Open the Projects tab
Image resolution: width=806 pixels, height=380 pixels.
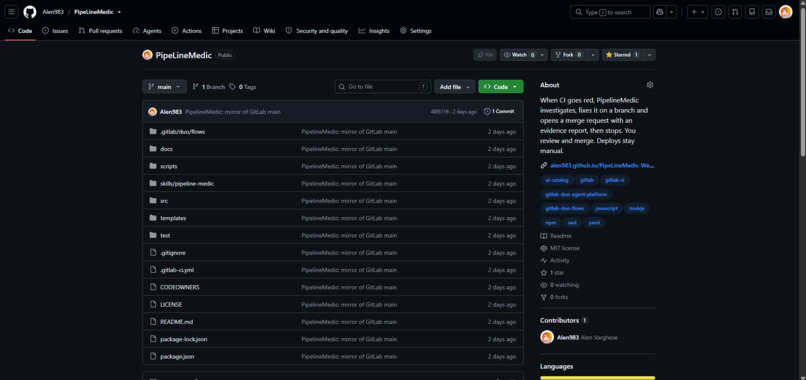[227, 31]
